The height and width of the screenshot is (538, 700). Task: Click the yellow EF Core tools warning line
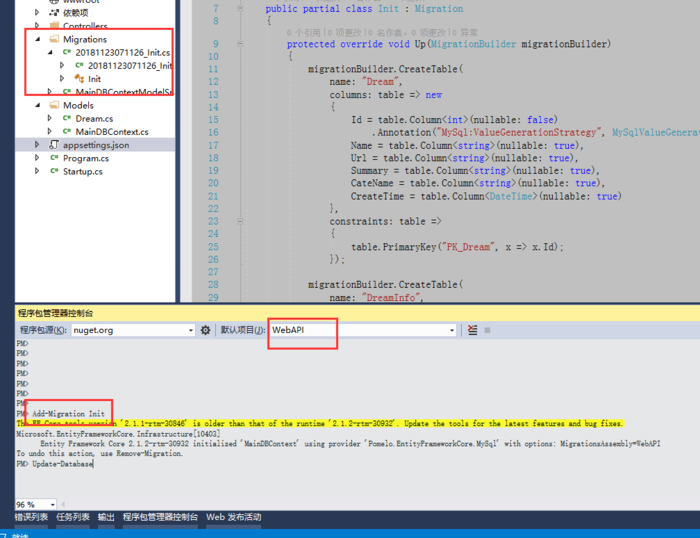tap(320, 423)
